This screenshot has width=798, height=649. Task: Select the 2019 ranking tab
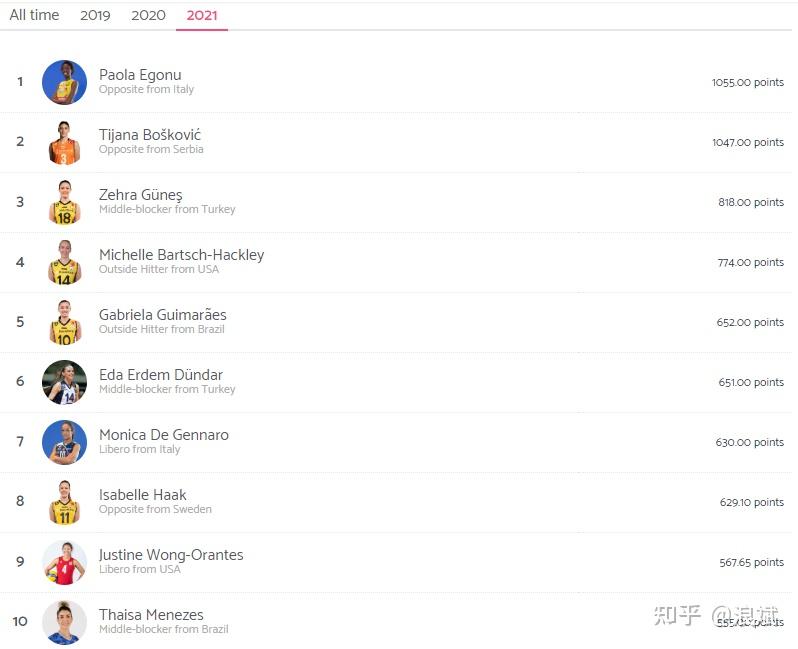95,15
